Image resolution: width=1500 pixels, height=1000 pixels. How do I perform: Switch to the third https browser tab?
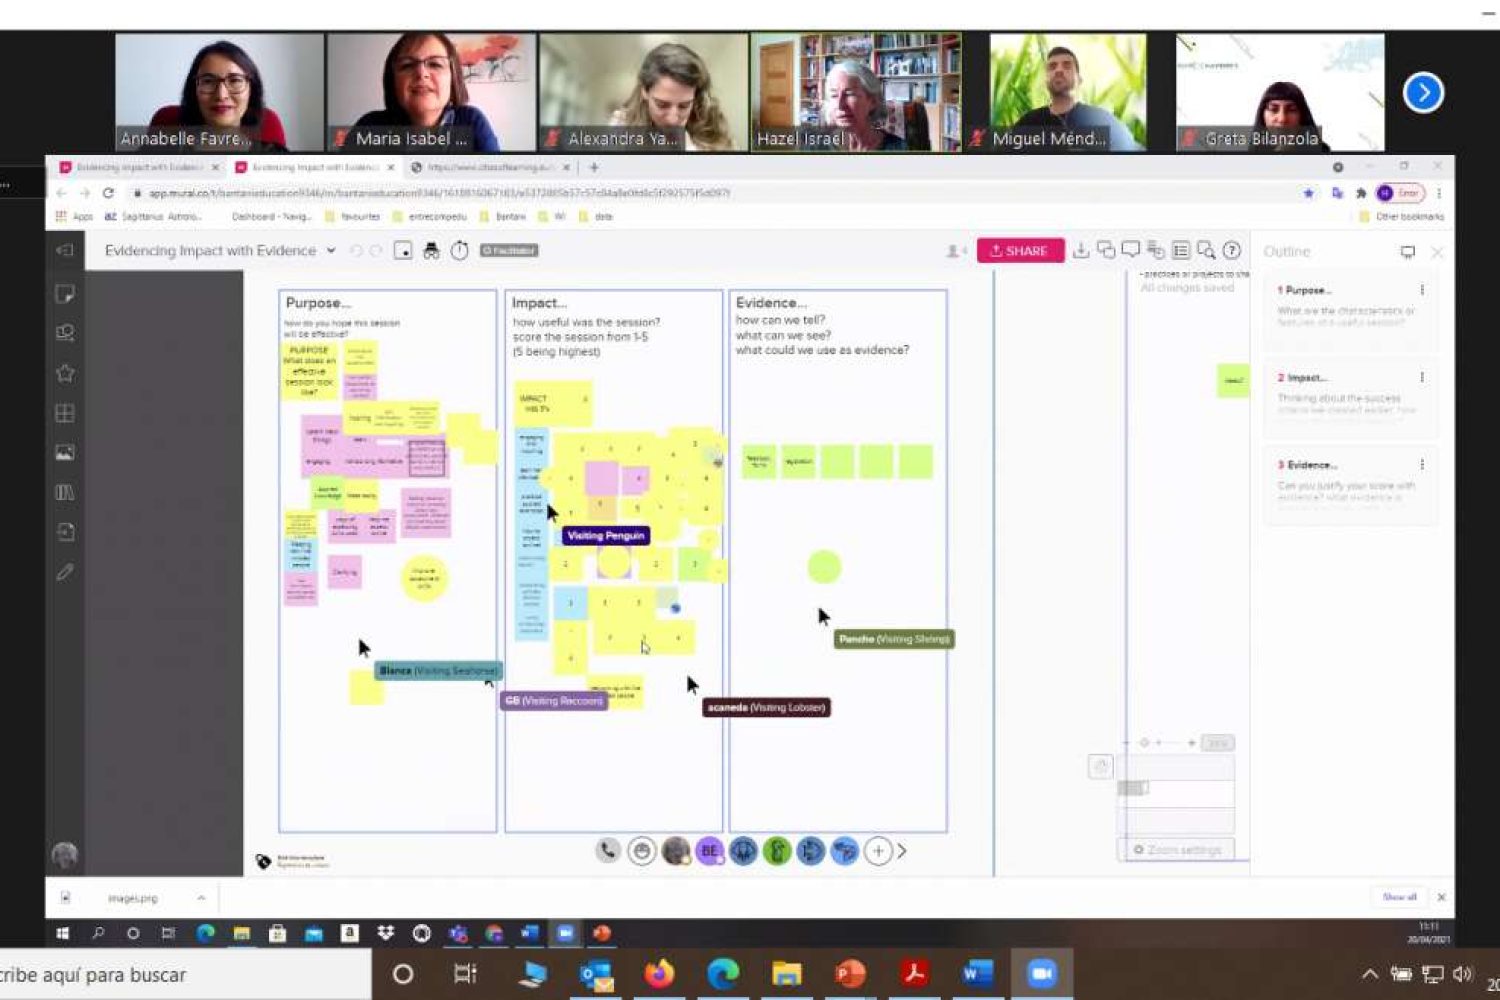(x=489, y=167)
